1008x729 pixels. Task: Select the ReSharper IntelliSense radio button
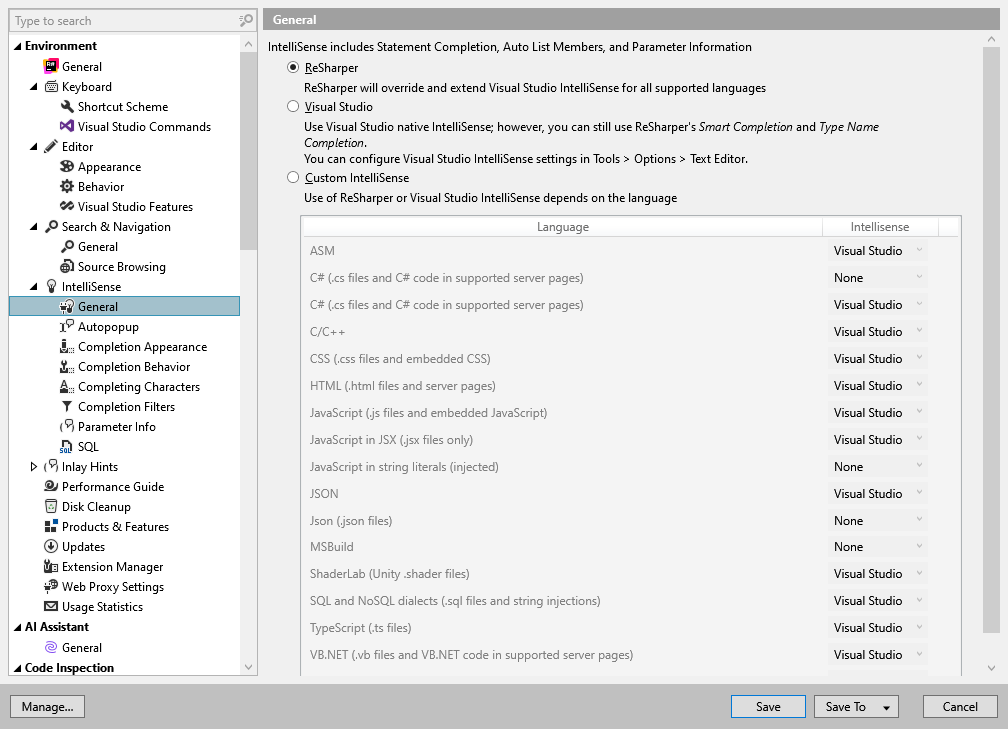point(292,67)
